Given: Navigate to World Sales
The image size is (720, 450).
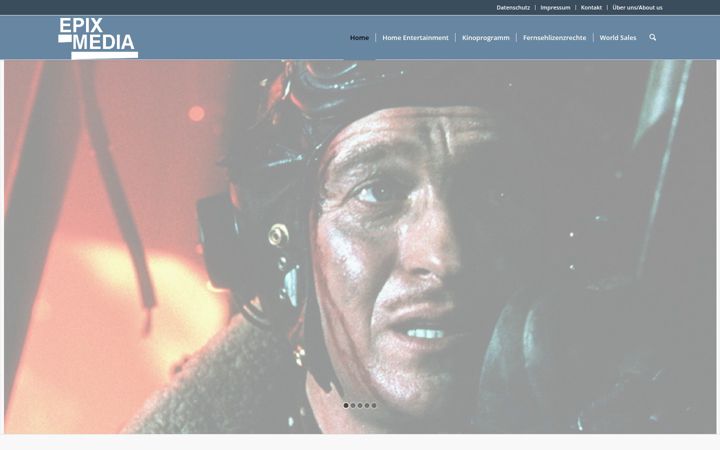Looking at the screenshot, I should [618, 38].
